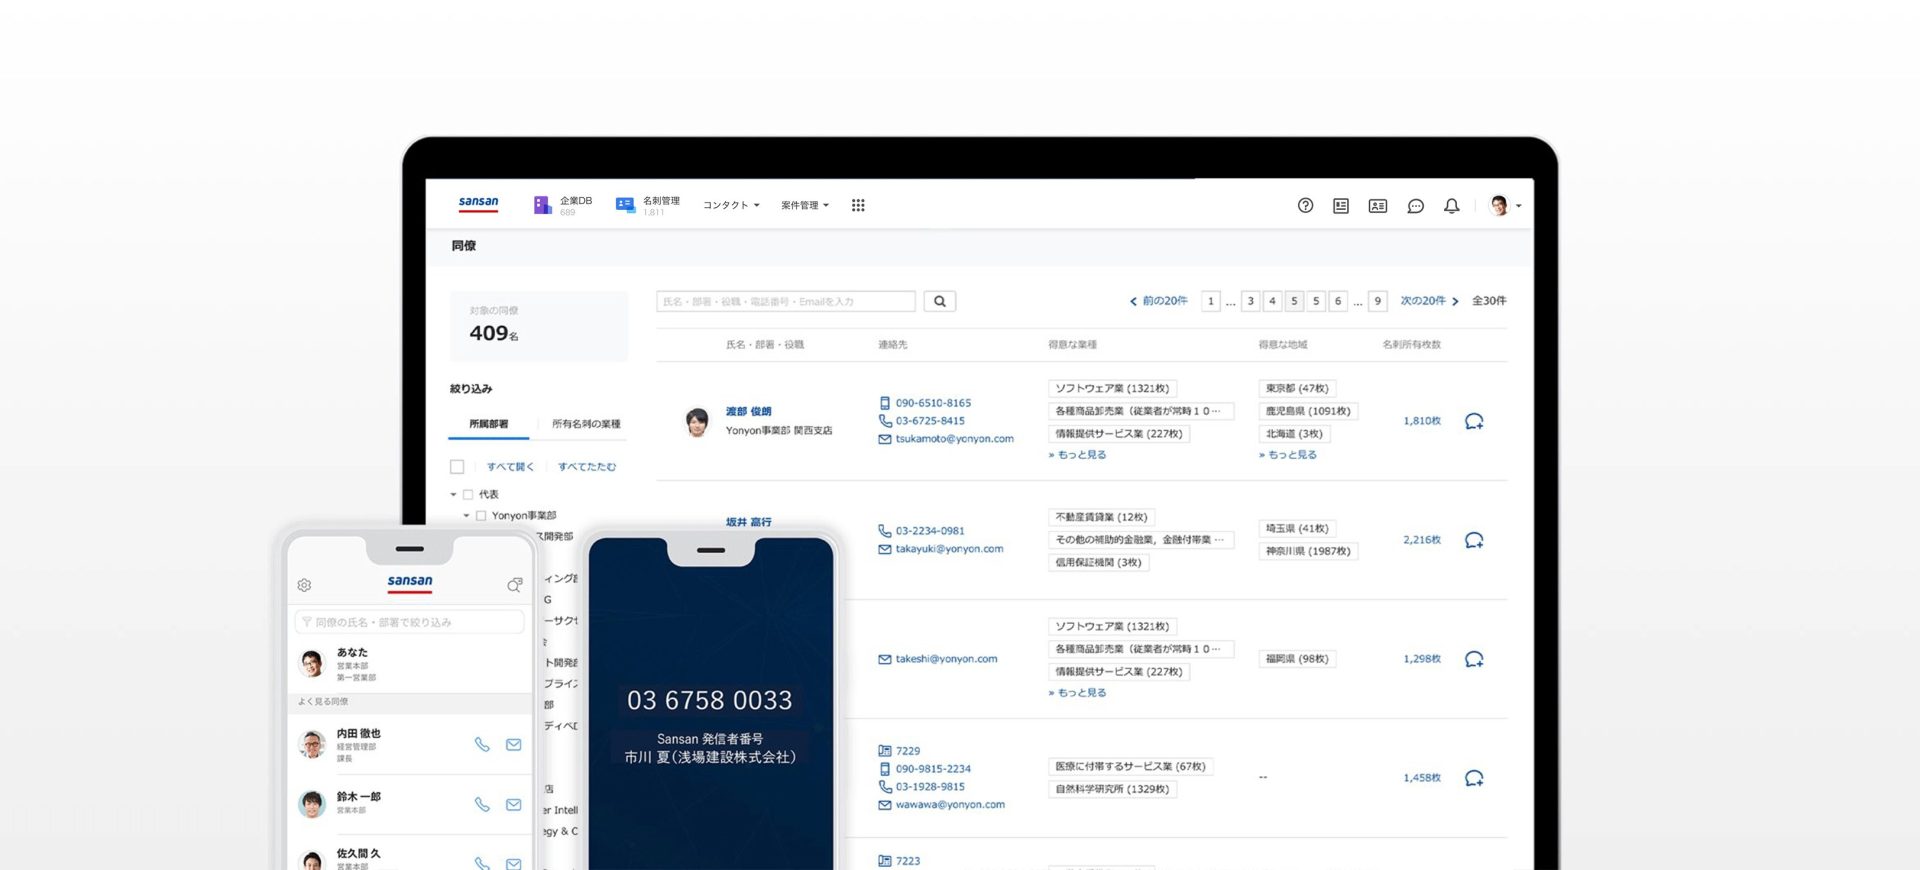Viewport: 1920px width, 870px height.
Task: Click 渡部 俊朗 profile photo
Action: pos(697,421)
